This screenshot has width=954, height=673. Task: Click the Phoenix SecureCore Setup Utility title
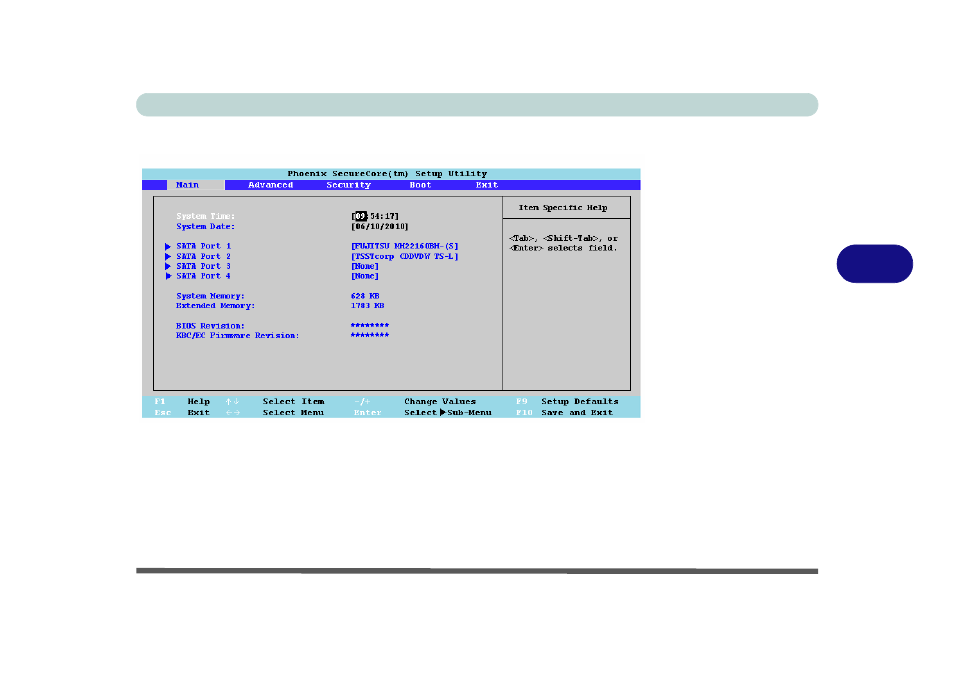[x=387, y=174]
